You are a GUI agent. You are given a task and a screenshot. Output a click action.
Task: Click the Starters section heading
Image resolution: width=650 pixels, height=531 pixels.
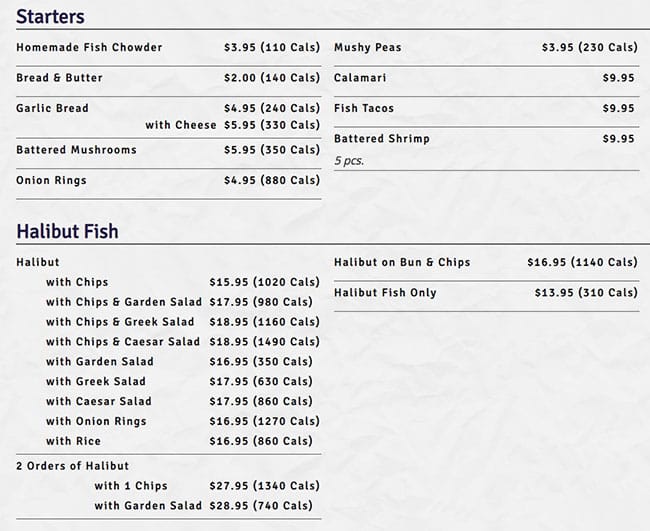pos(50,17)
